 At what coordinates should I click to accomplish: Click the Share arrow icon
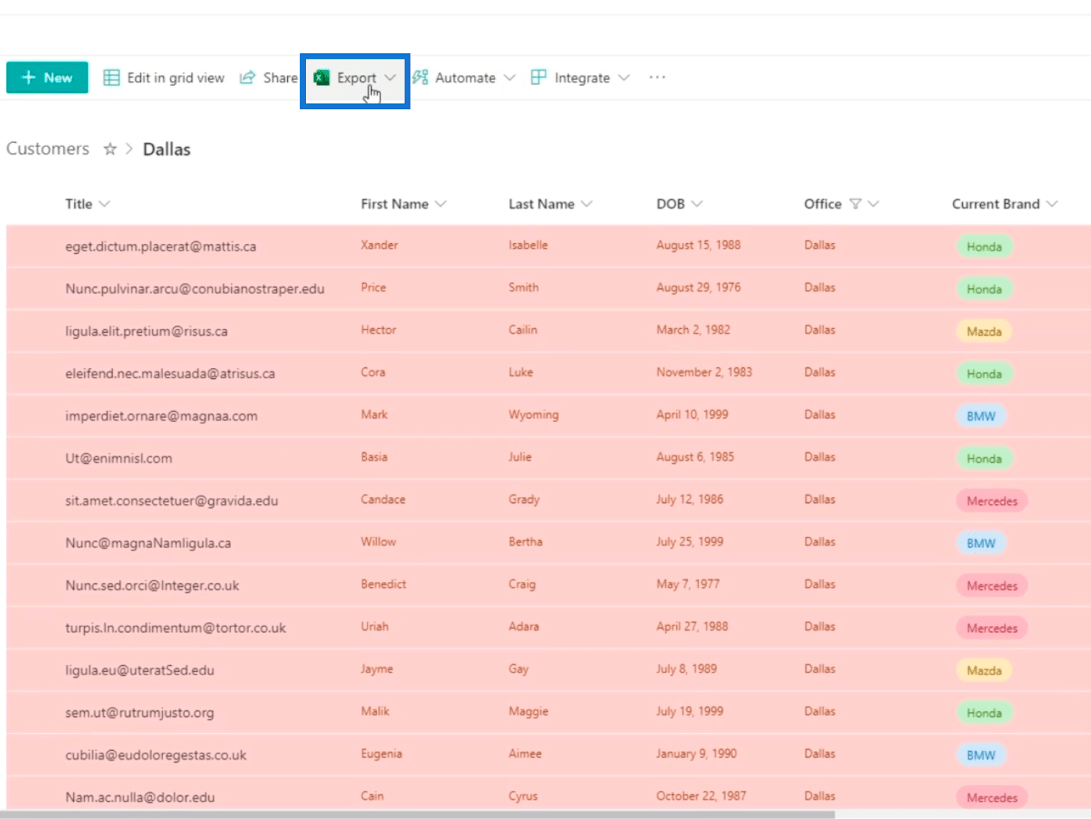pos(248,77)
